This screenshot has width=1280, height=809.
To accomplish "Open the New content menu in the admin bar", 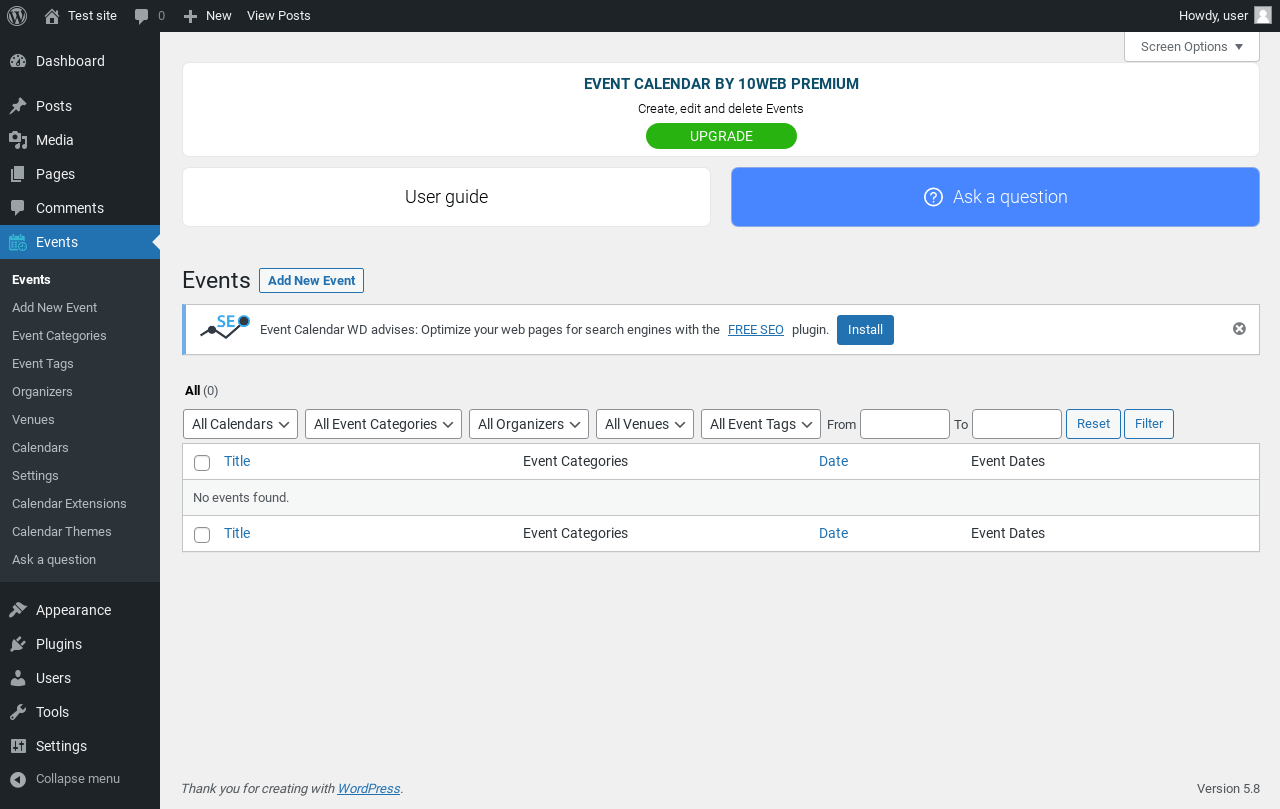I will 207,16.
